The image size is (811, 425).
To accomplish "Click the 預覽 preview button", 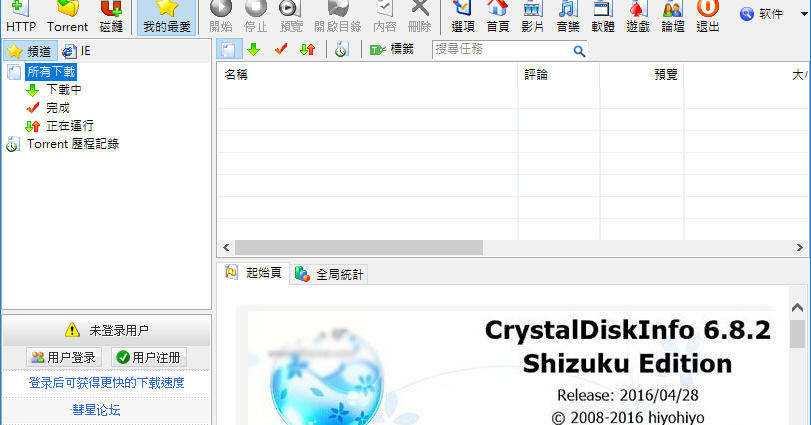I will click(291, 17).
